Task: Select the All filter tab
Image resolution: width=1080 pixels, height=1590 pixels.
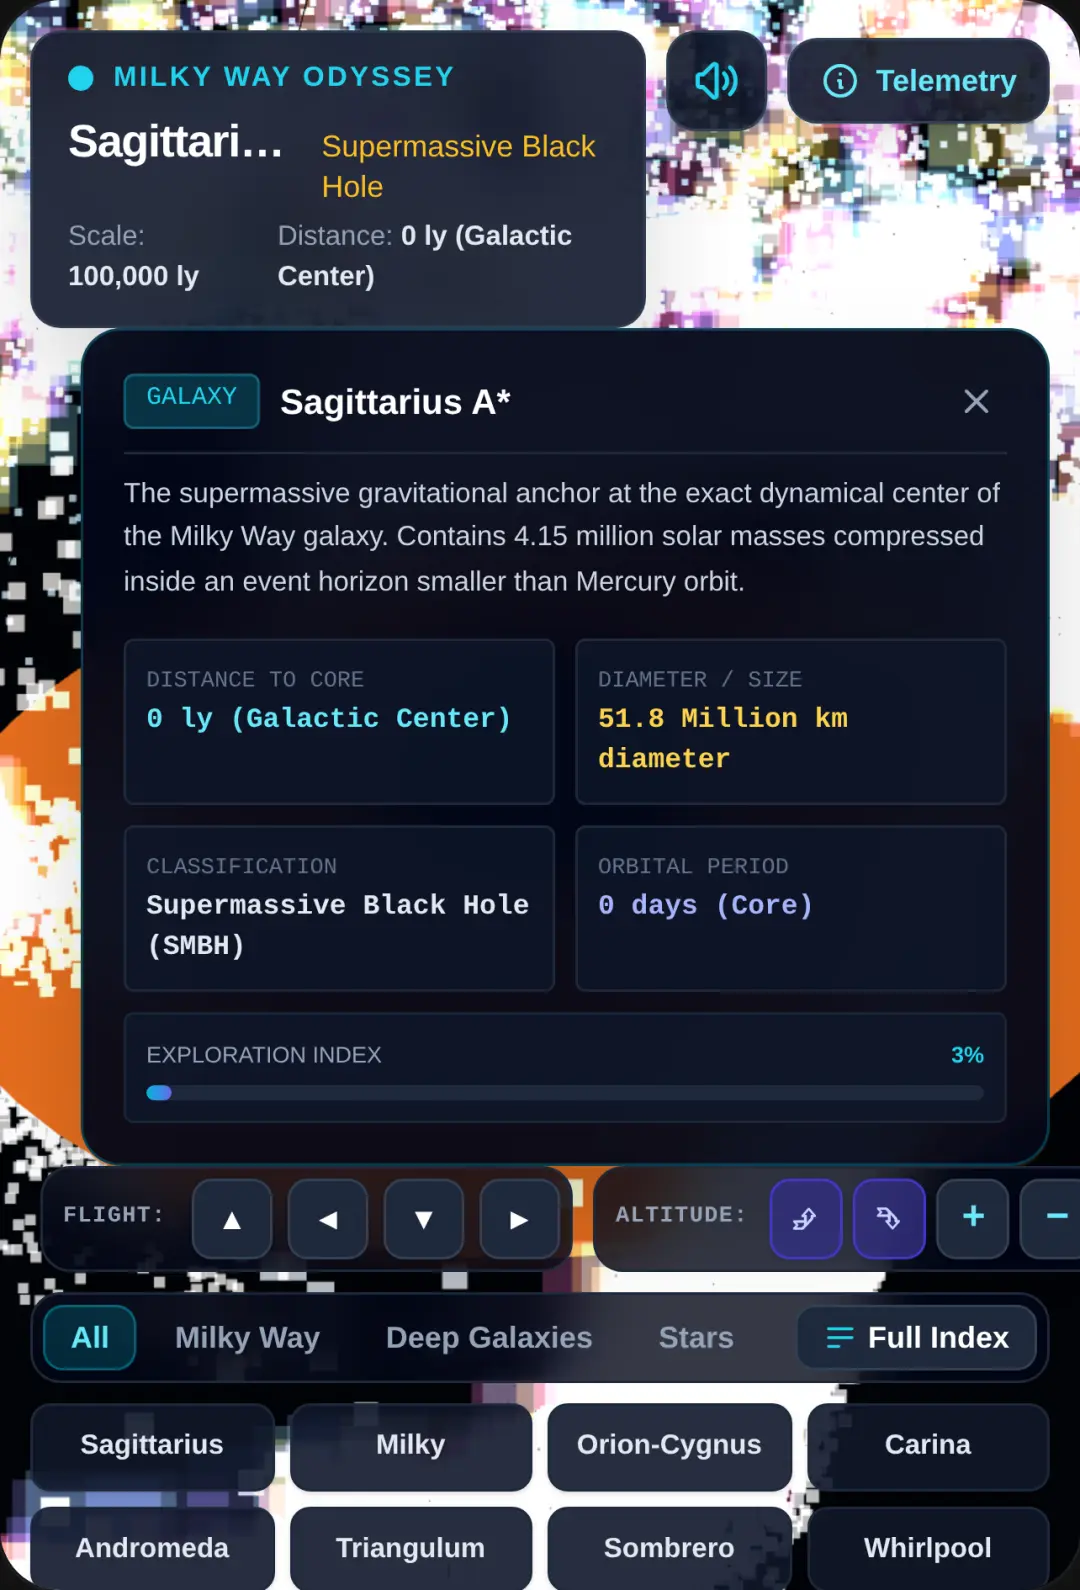Action: click(x=90, y=1337)
